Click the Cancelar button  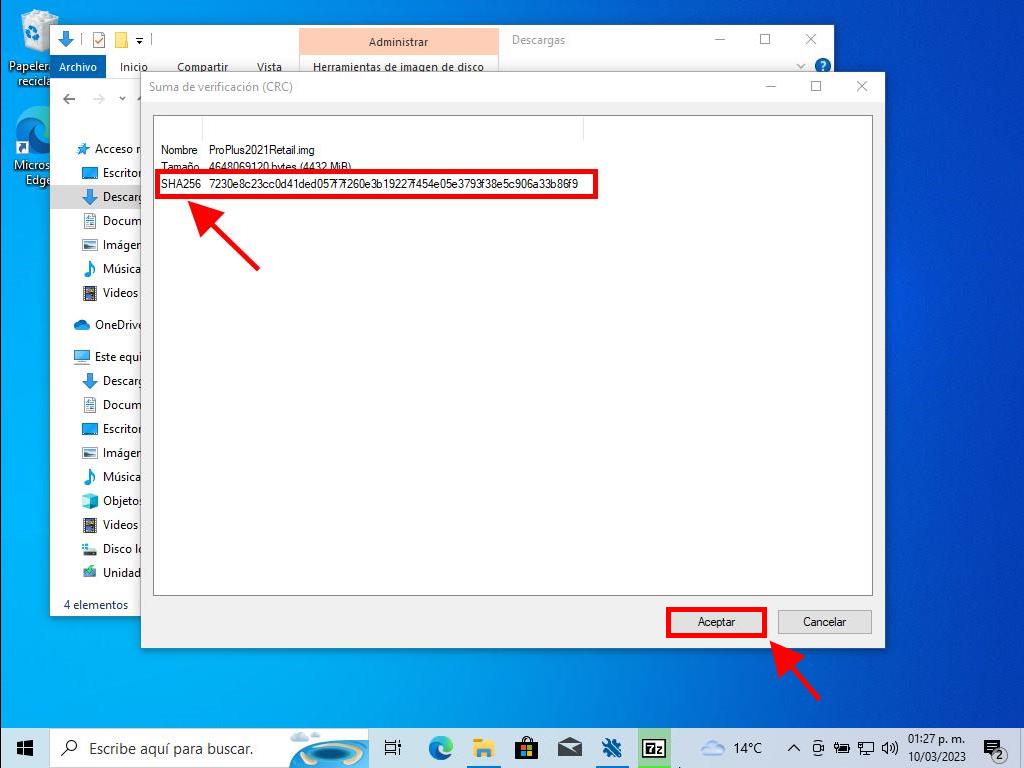tap(824, 622)
